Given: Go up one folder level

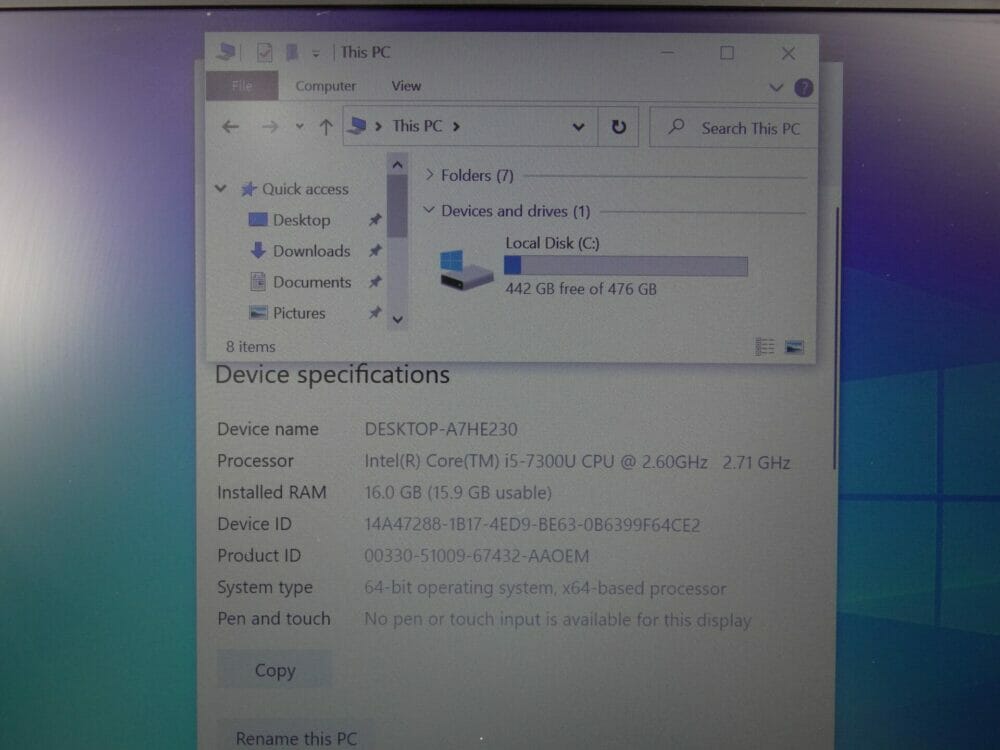Looking at the screenshot, I should click(326, 127).
